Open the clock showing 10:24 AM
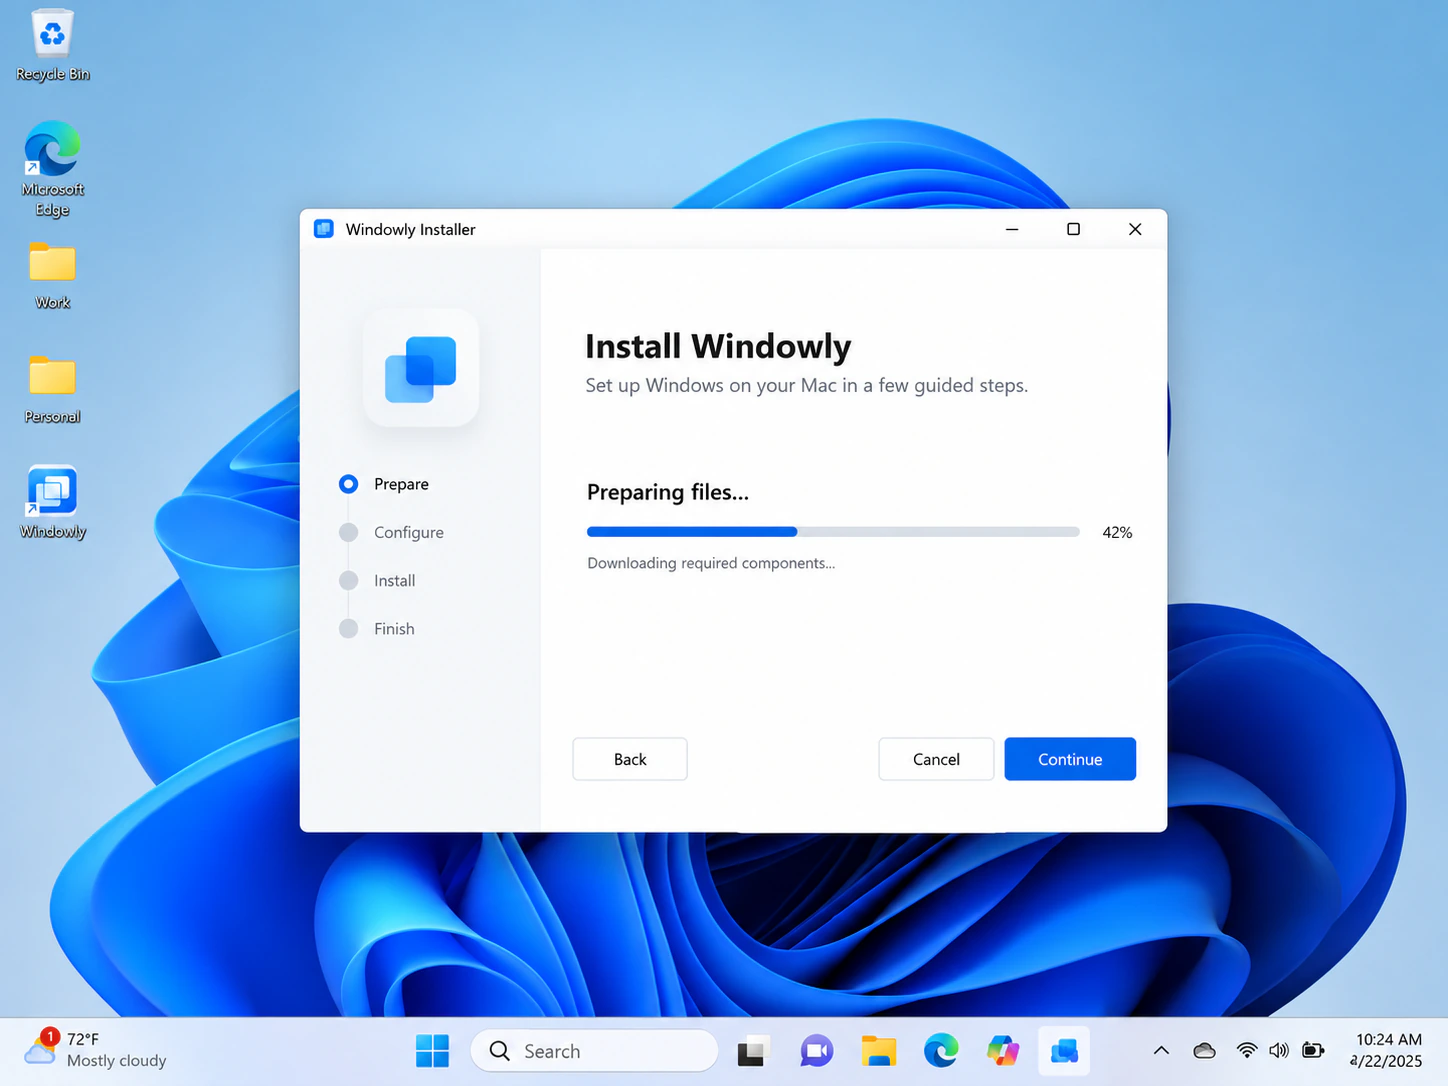The width and height of the screenshot is (1448, 1086). (x=1387, y=1050)
